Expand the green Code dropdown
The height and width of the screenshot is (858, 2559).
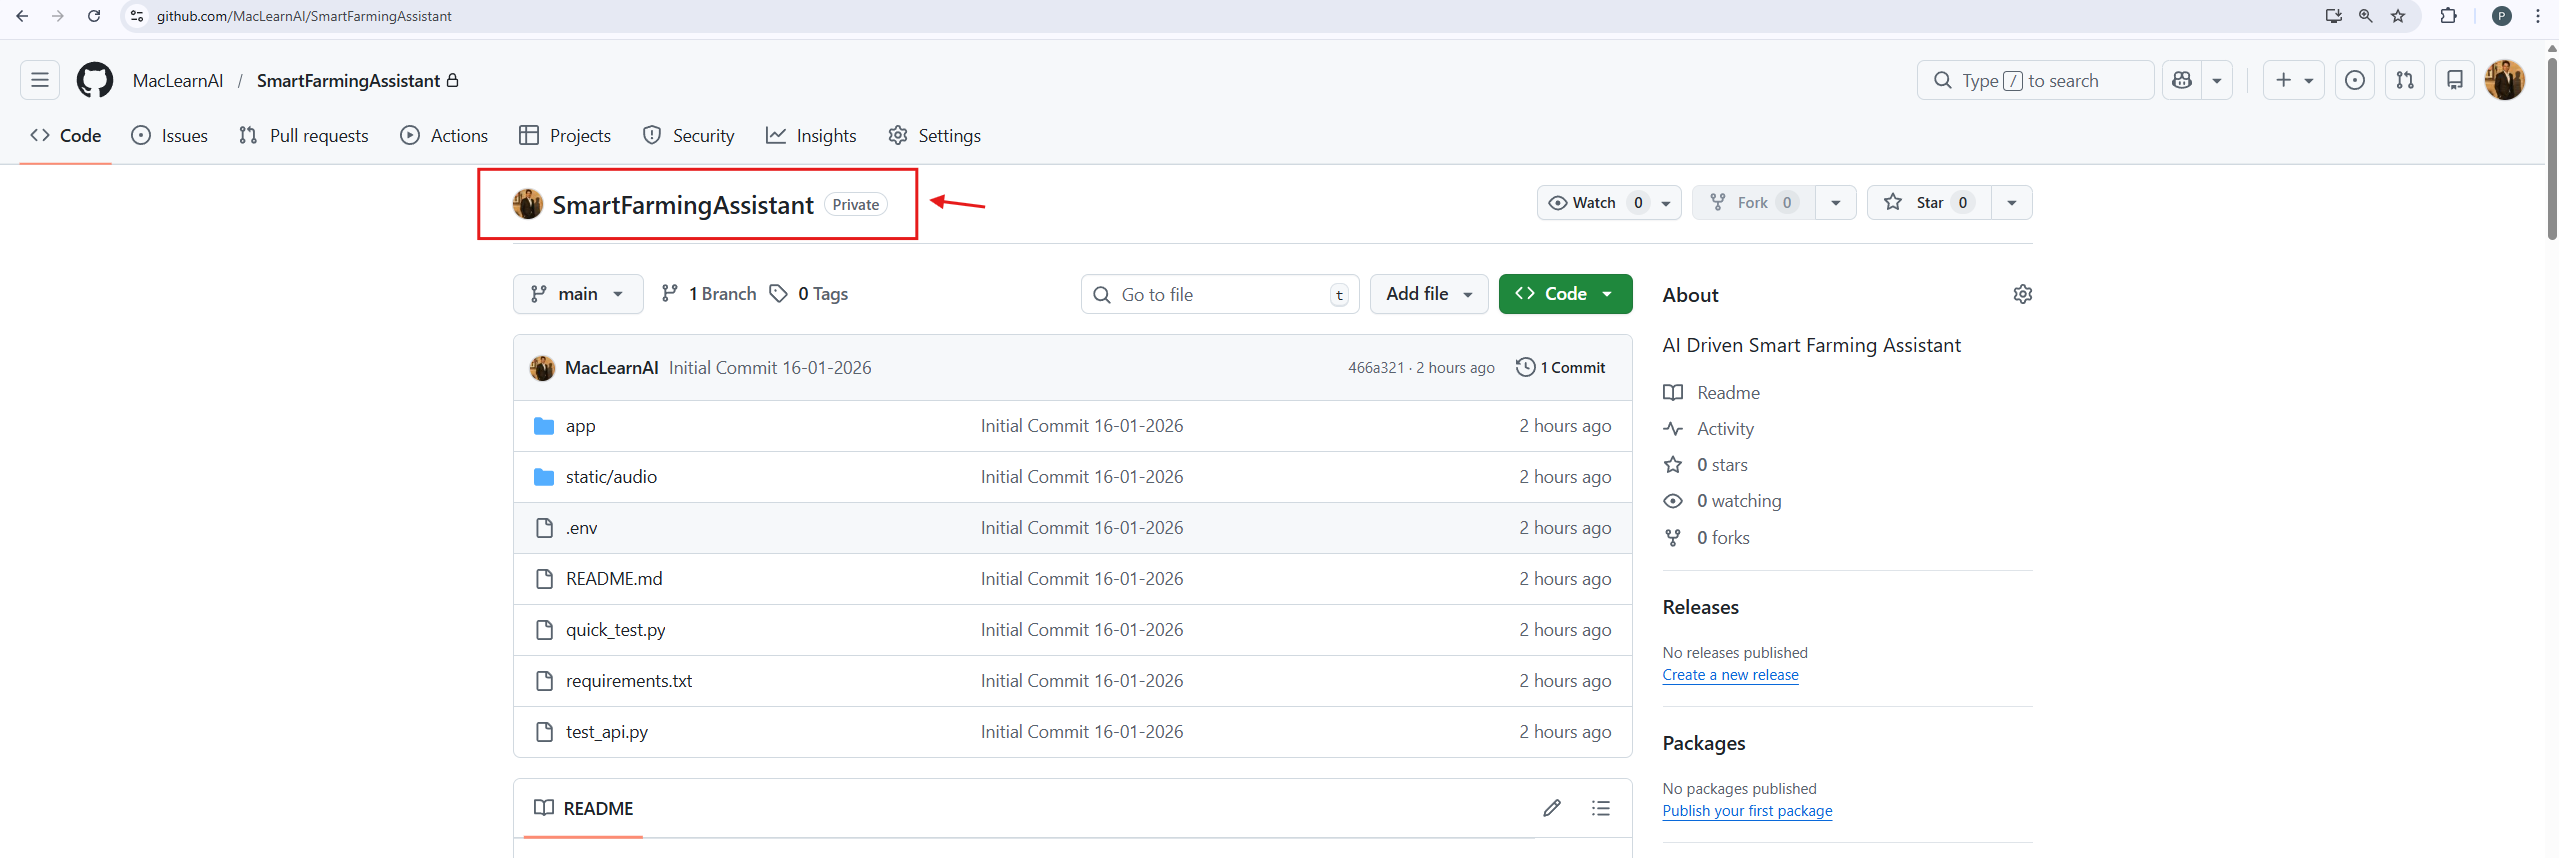click(x=1564, y=294)
